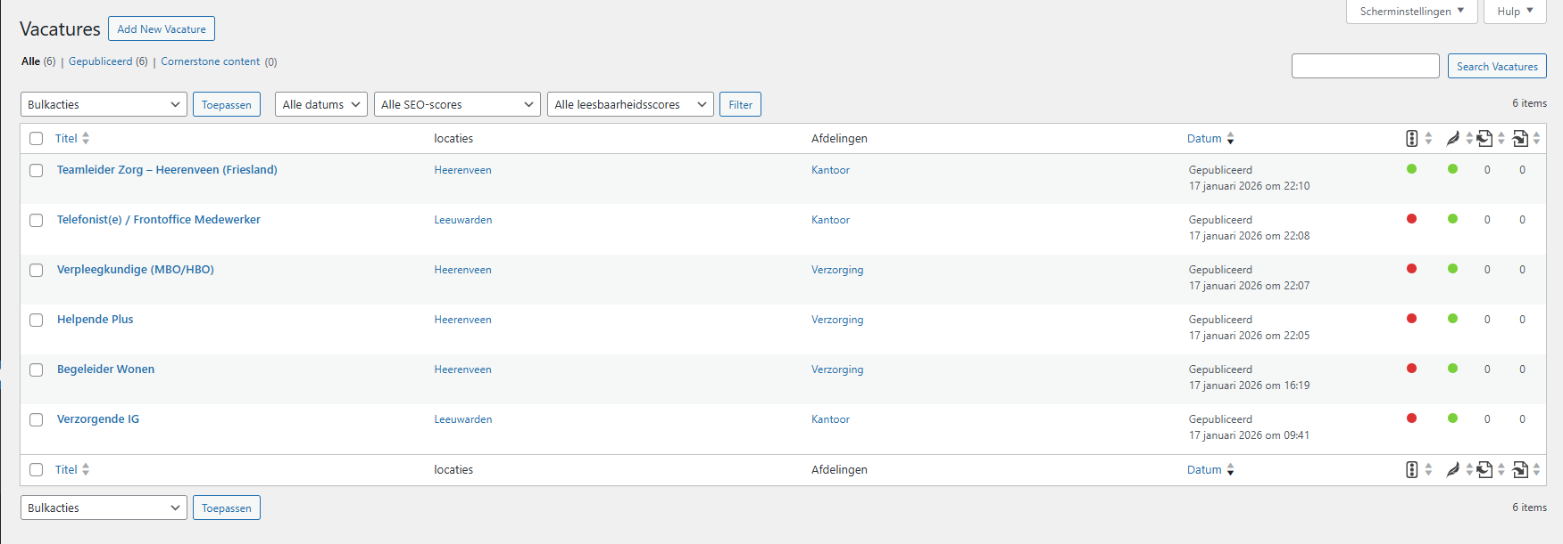1563x544 pixels.
Task: Show the Cornerstone content view
Action: click(210, 62)
